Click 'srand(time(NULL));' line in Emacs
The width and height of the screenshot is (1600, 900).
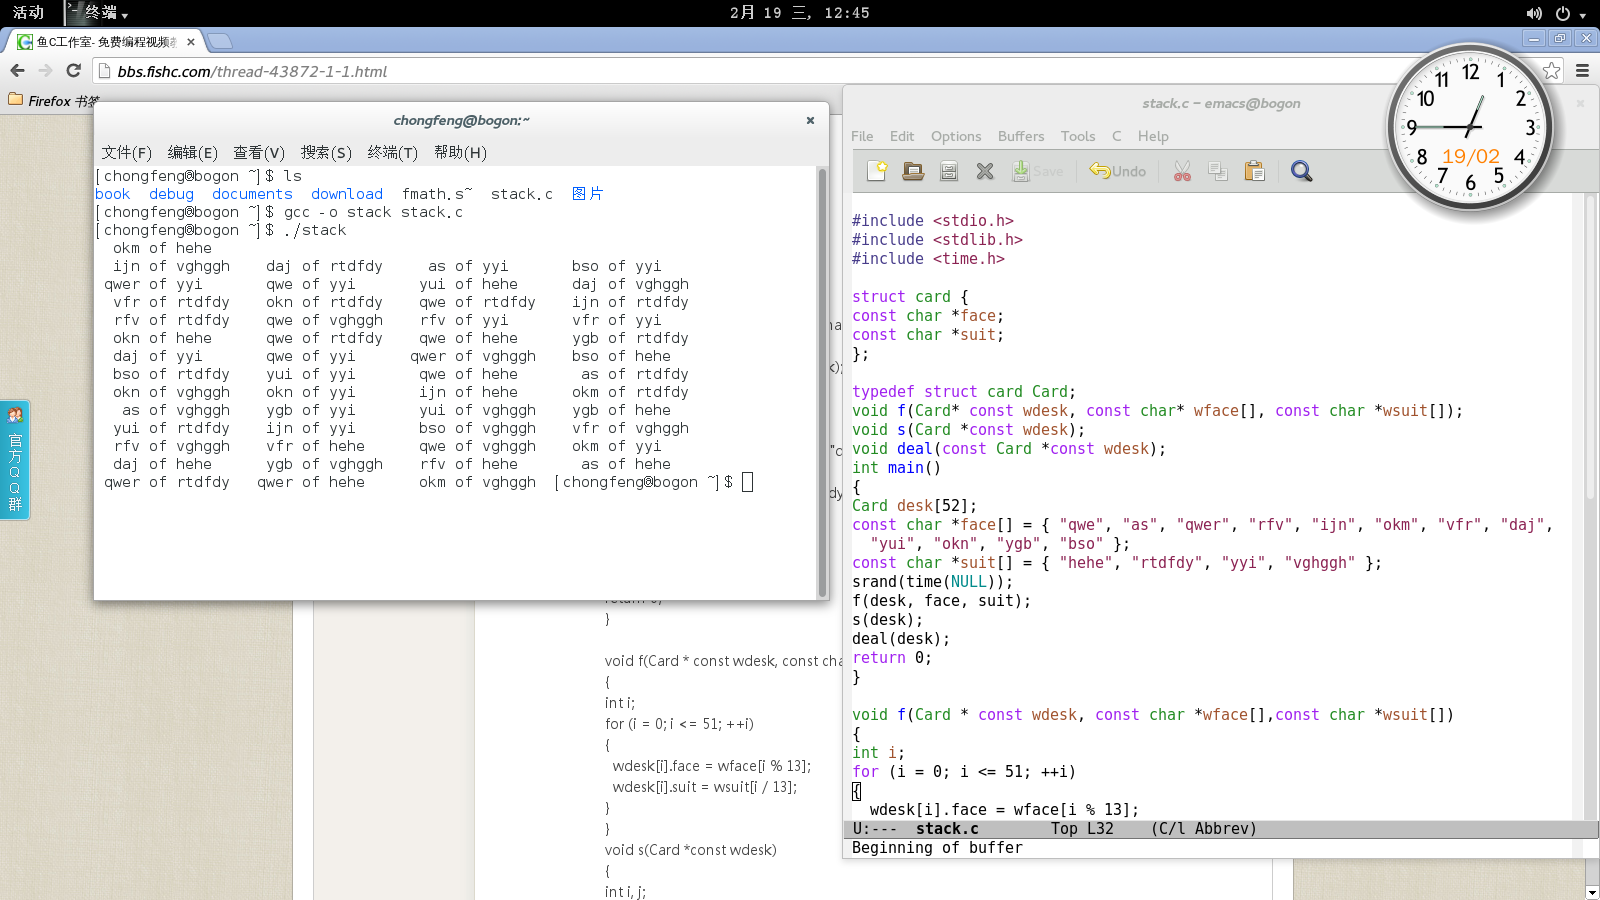(x=932, y=582)
